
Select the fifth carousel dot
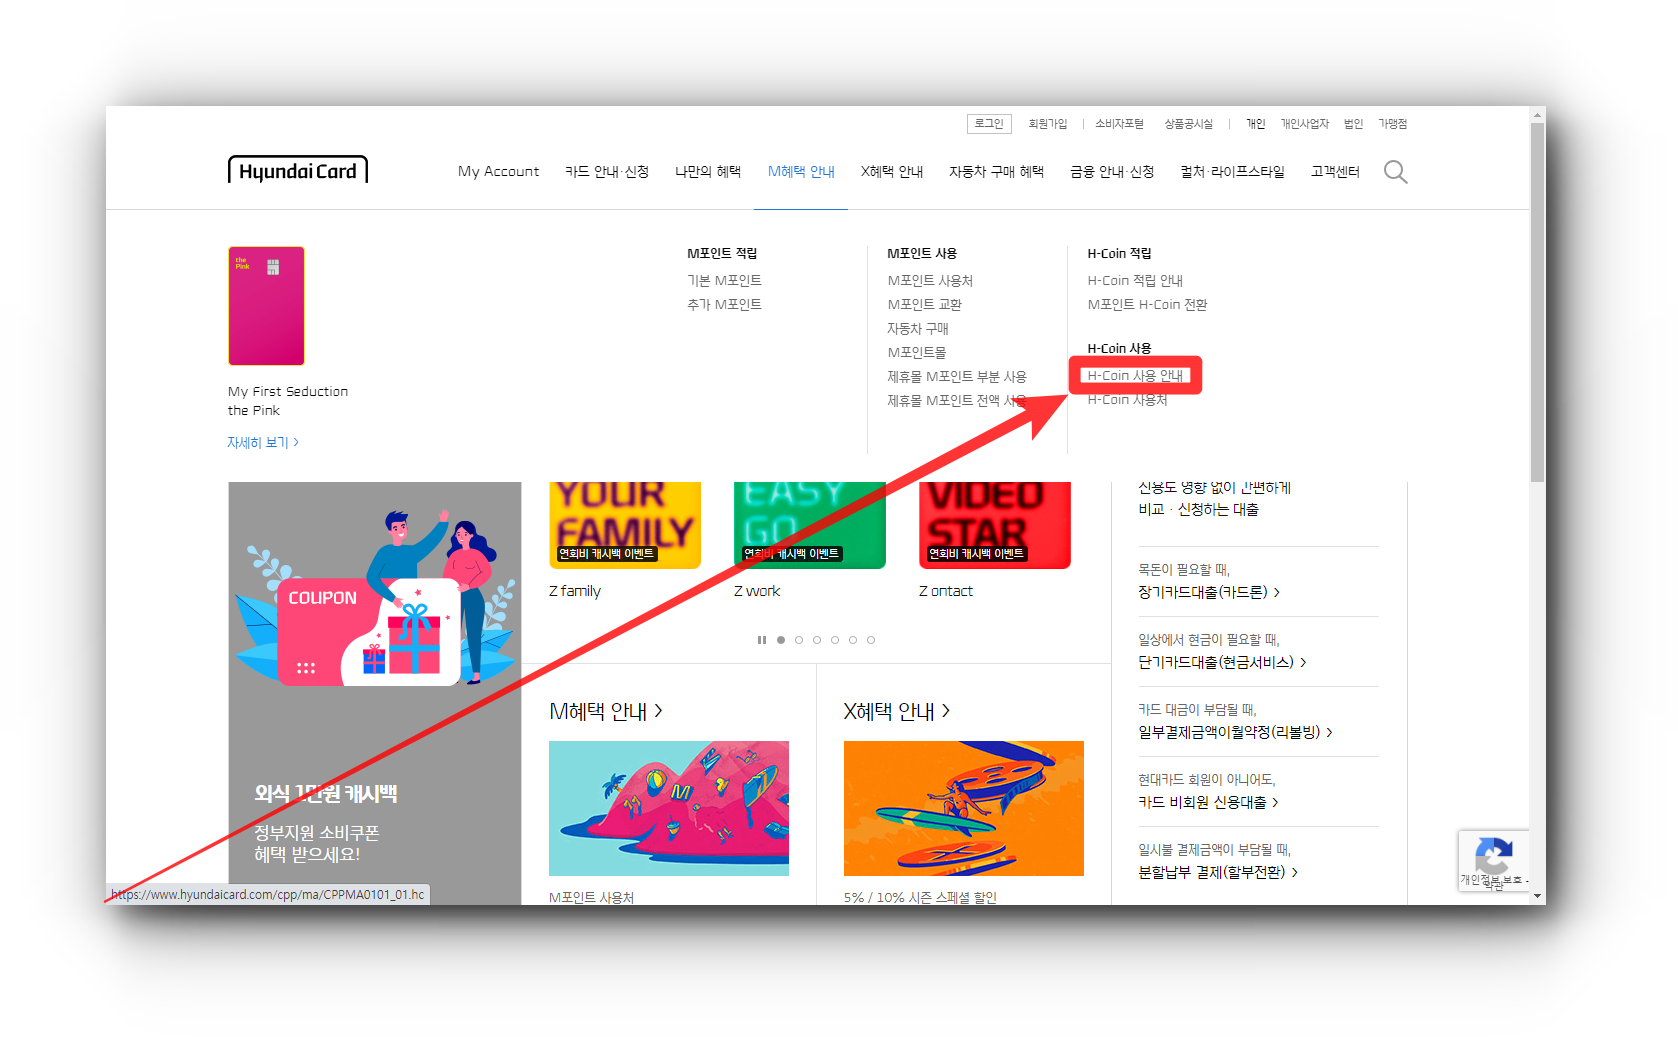(x=853, y=640)
